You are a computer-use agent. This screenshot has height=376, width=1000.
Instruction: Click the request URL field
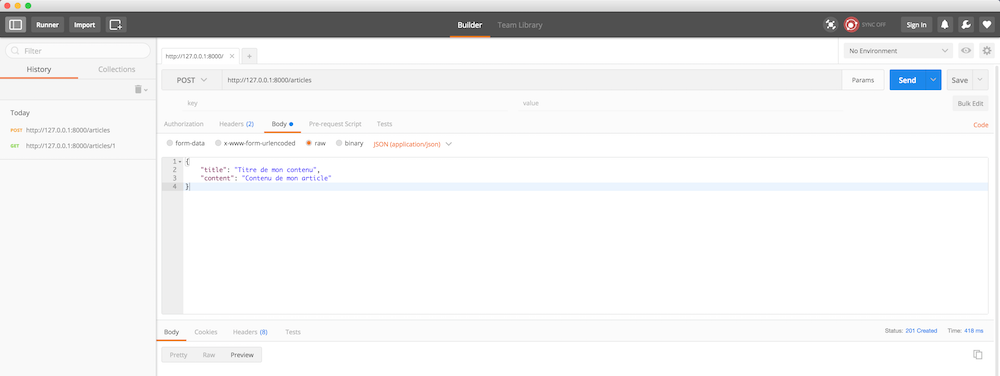coord(532,80)
